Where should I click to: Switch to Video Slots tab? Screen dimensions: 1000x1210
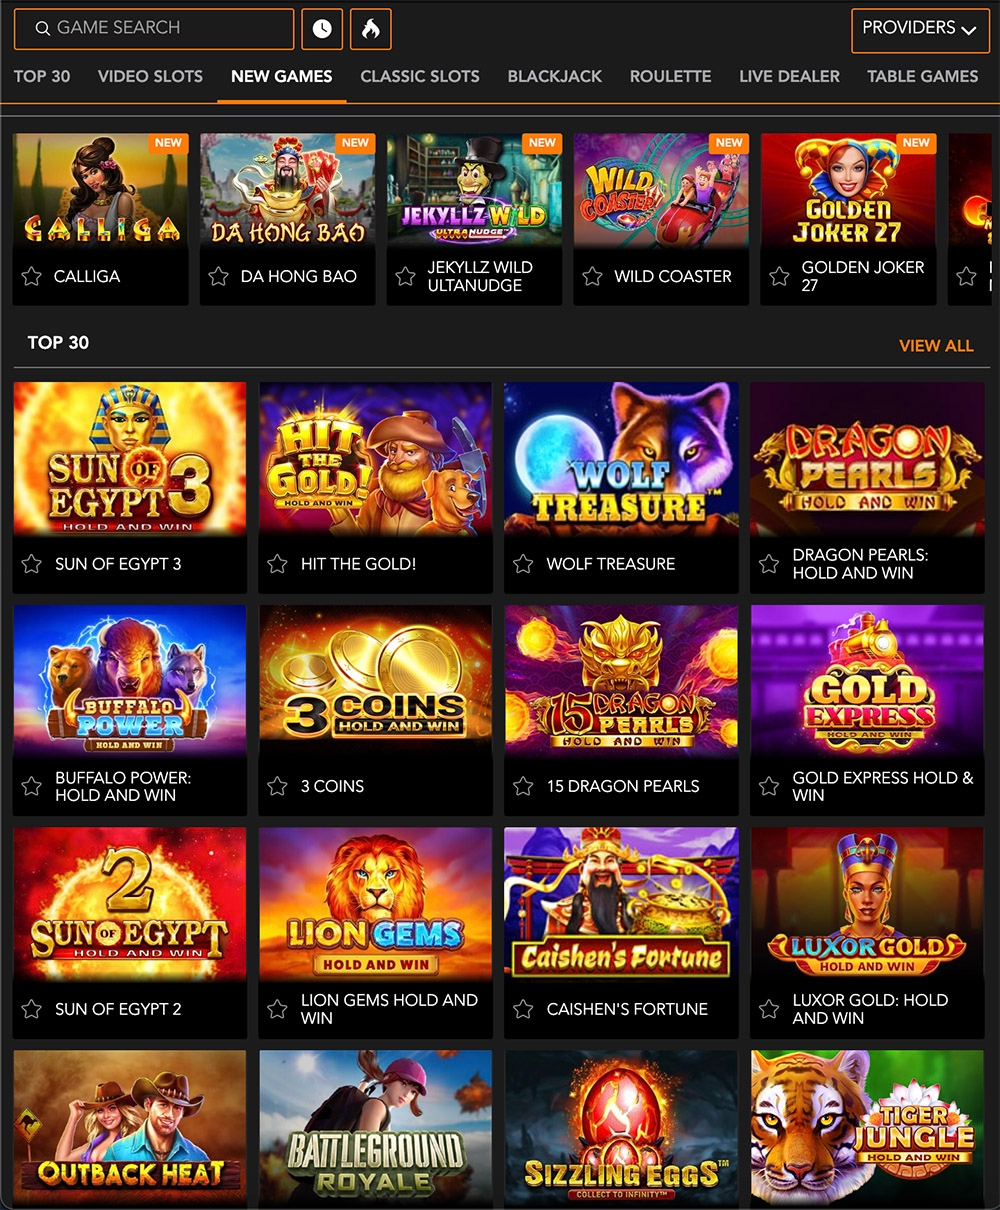150,76
